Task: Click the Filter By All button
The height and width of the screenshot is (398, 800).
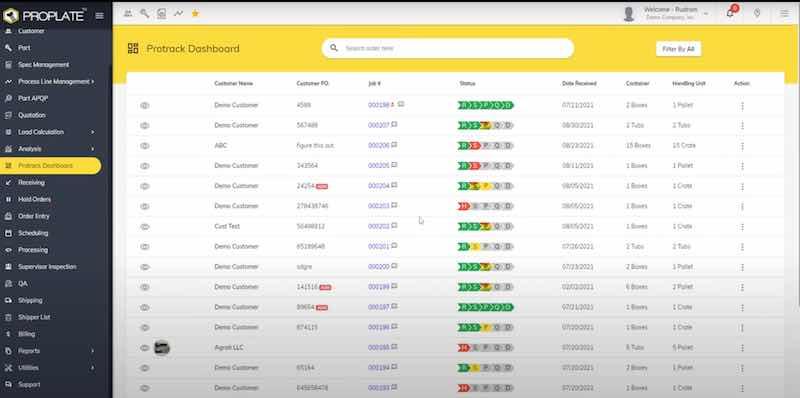Action: coord(678,49)
